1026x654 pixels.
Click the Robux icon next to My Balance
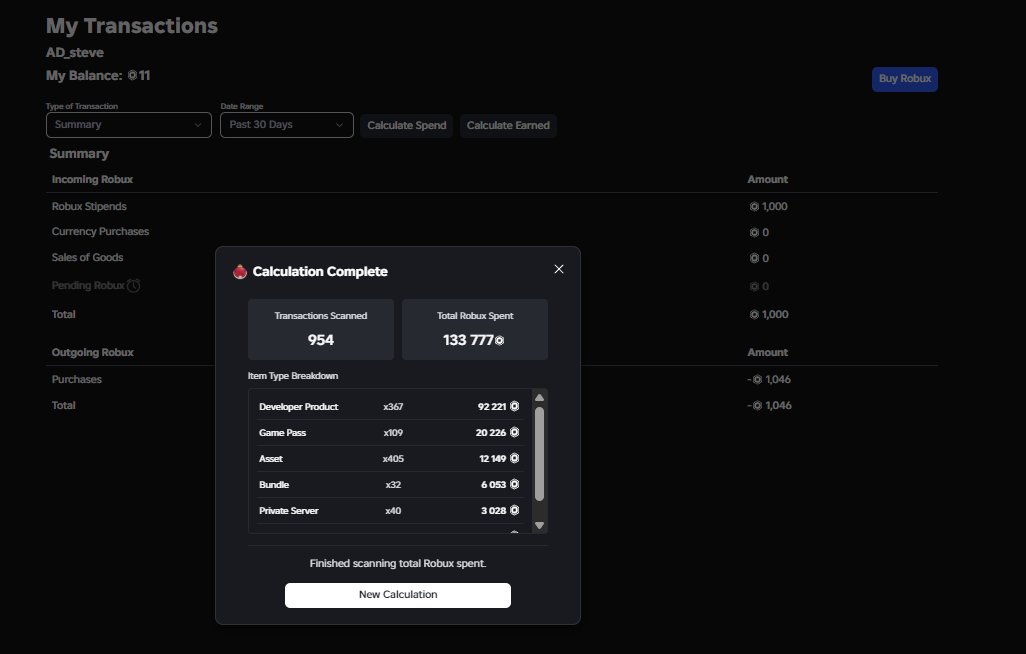tap(132, 75)
